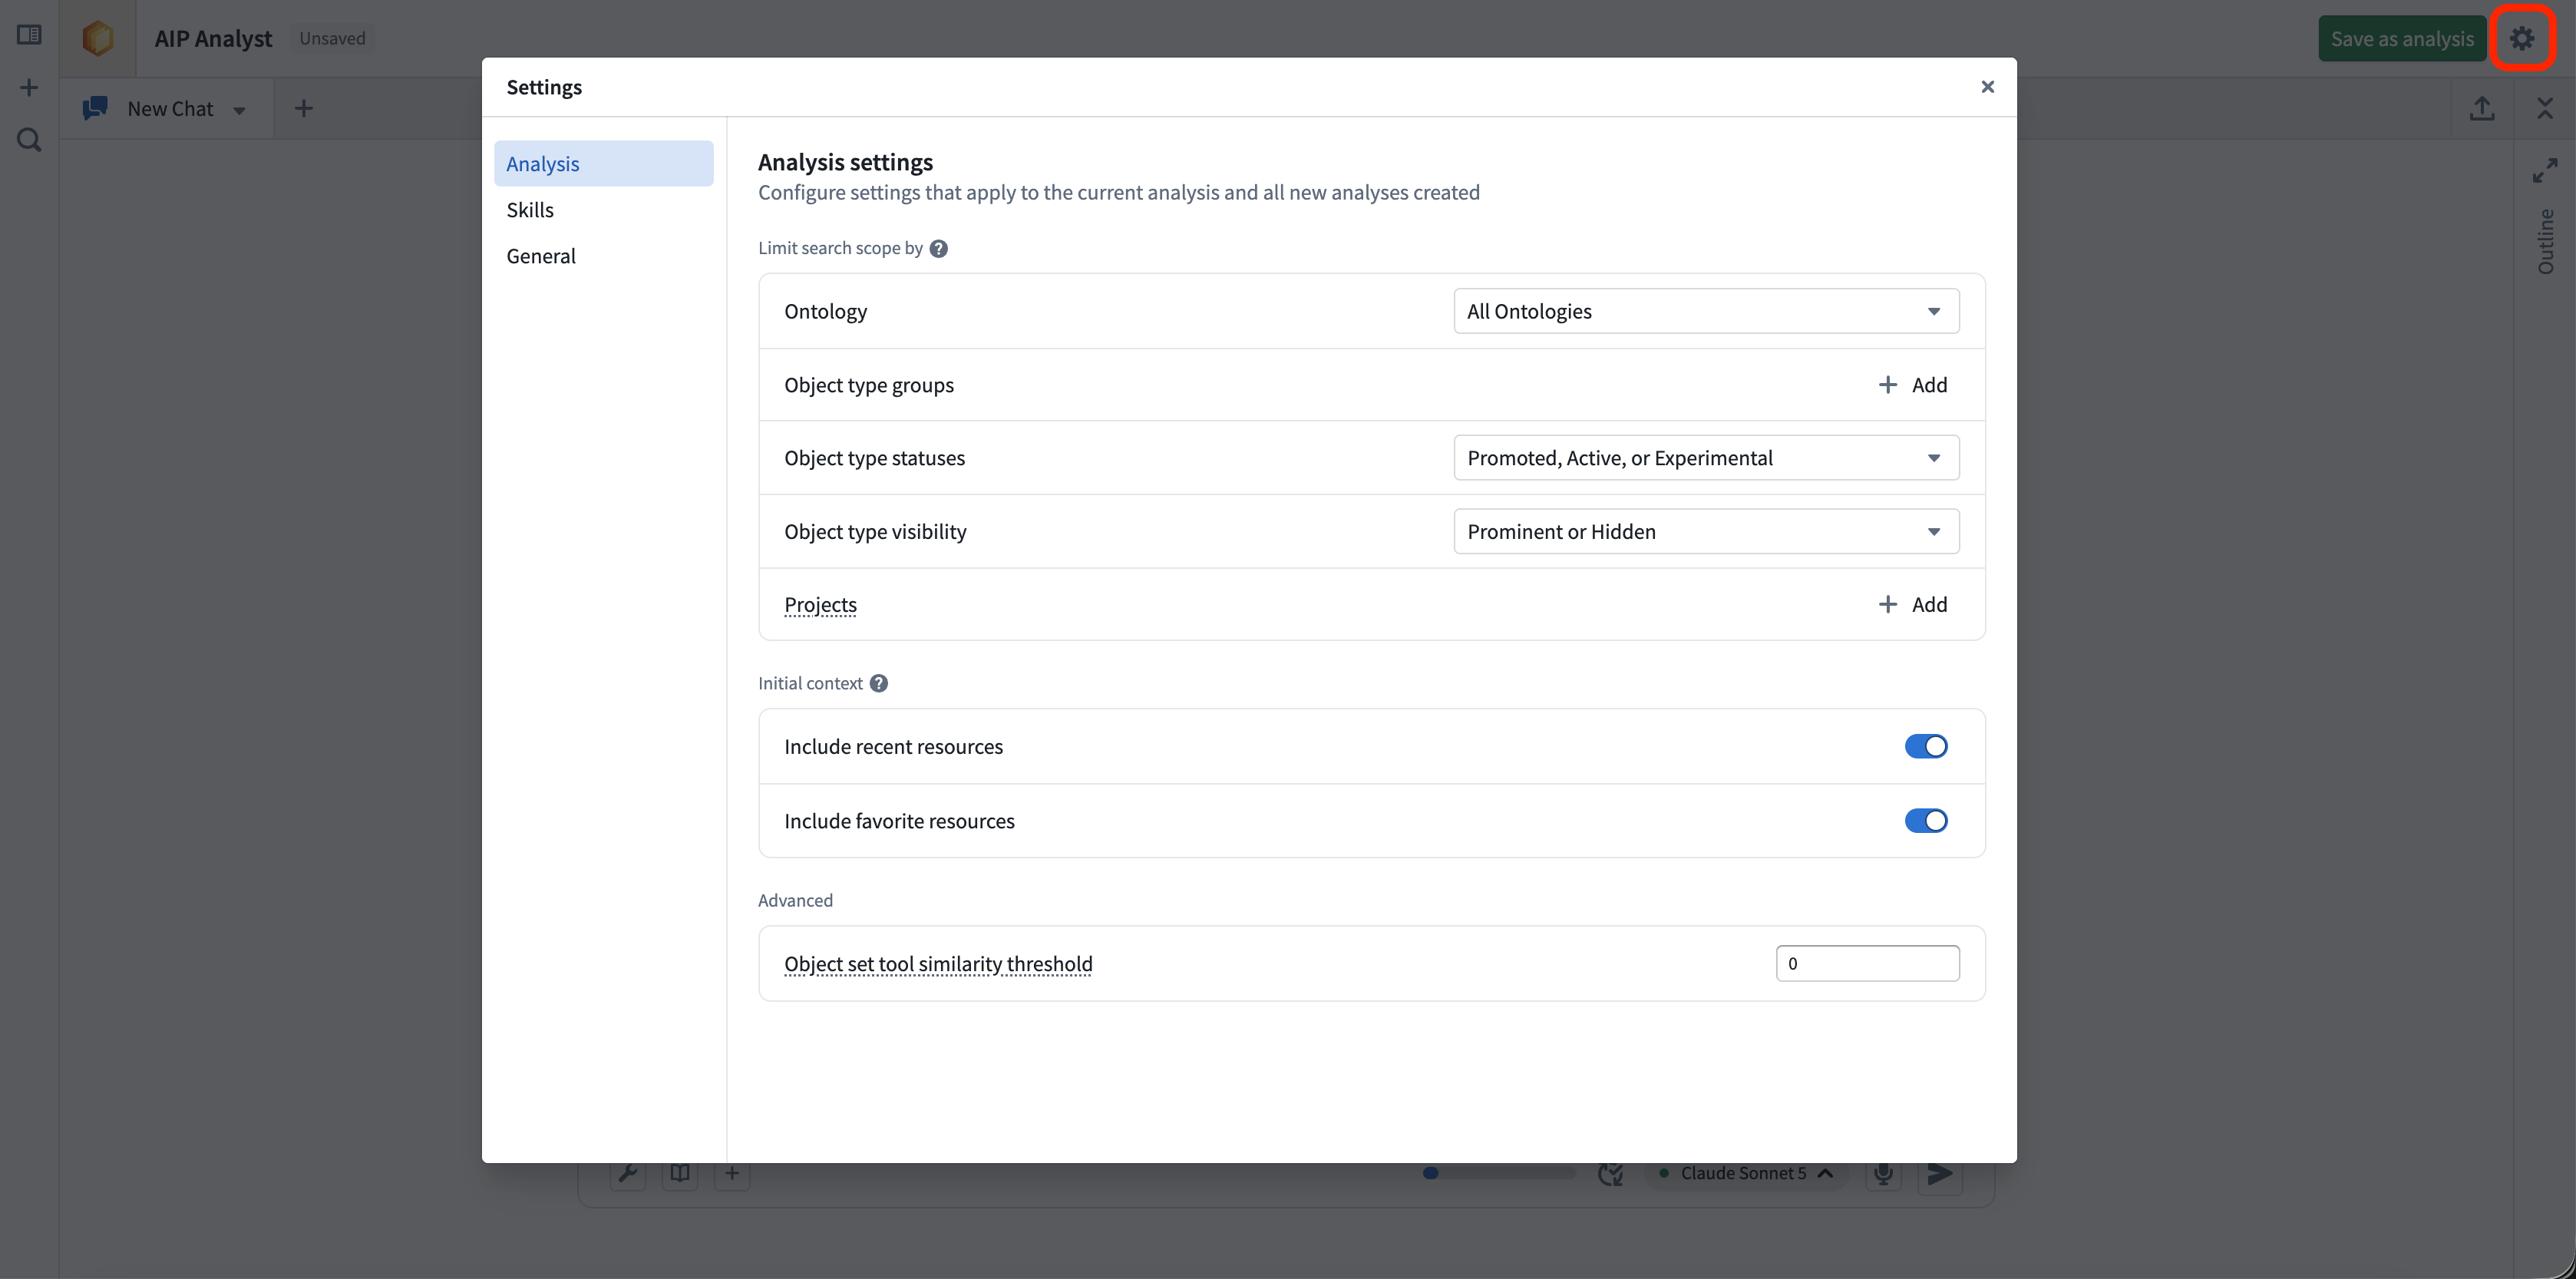Open the settings gear icon

[x=2522, y=38]
